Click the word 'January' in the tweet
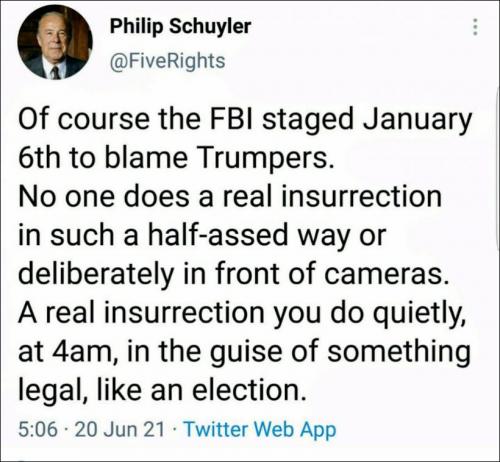 [417, 121]
